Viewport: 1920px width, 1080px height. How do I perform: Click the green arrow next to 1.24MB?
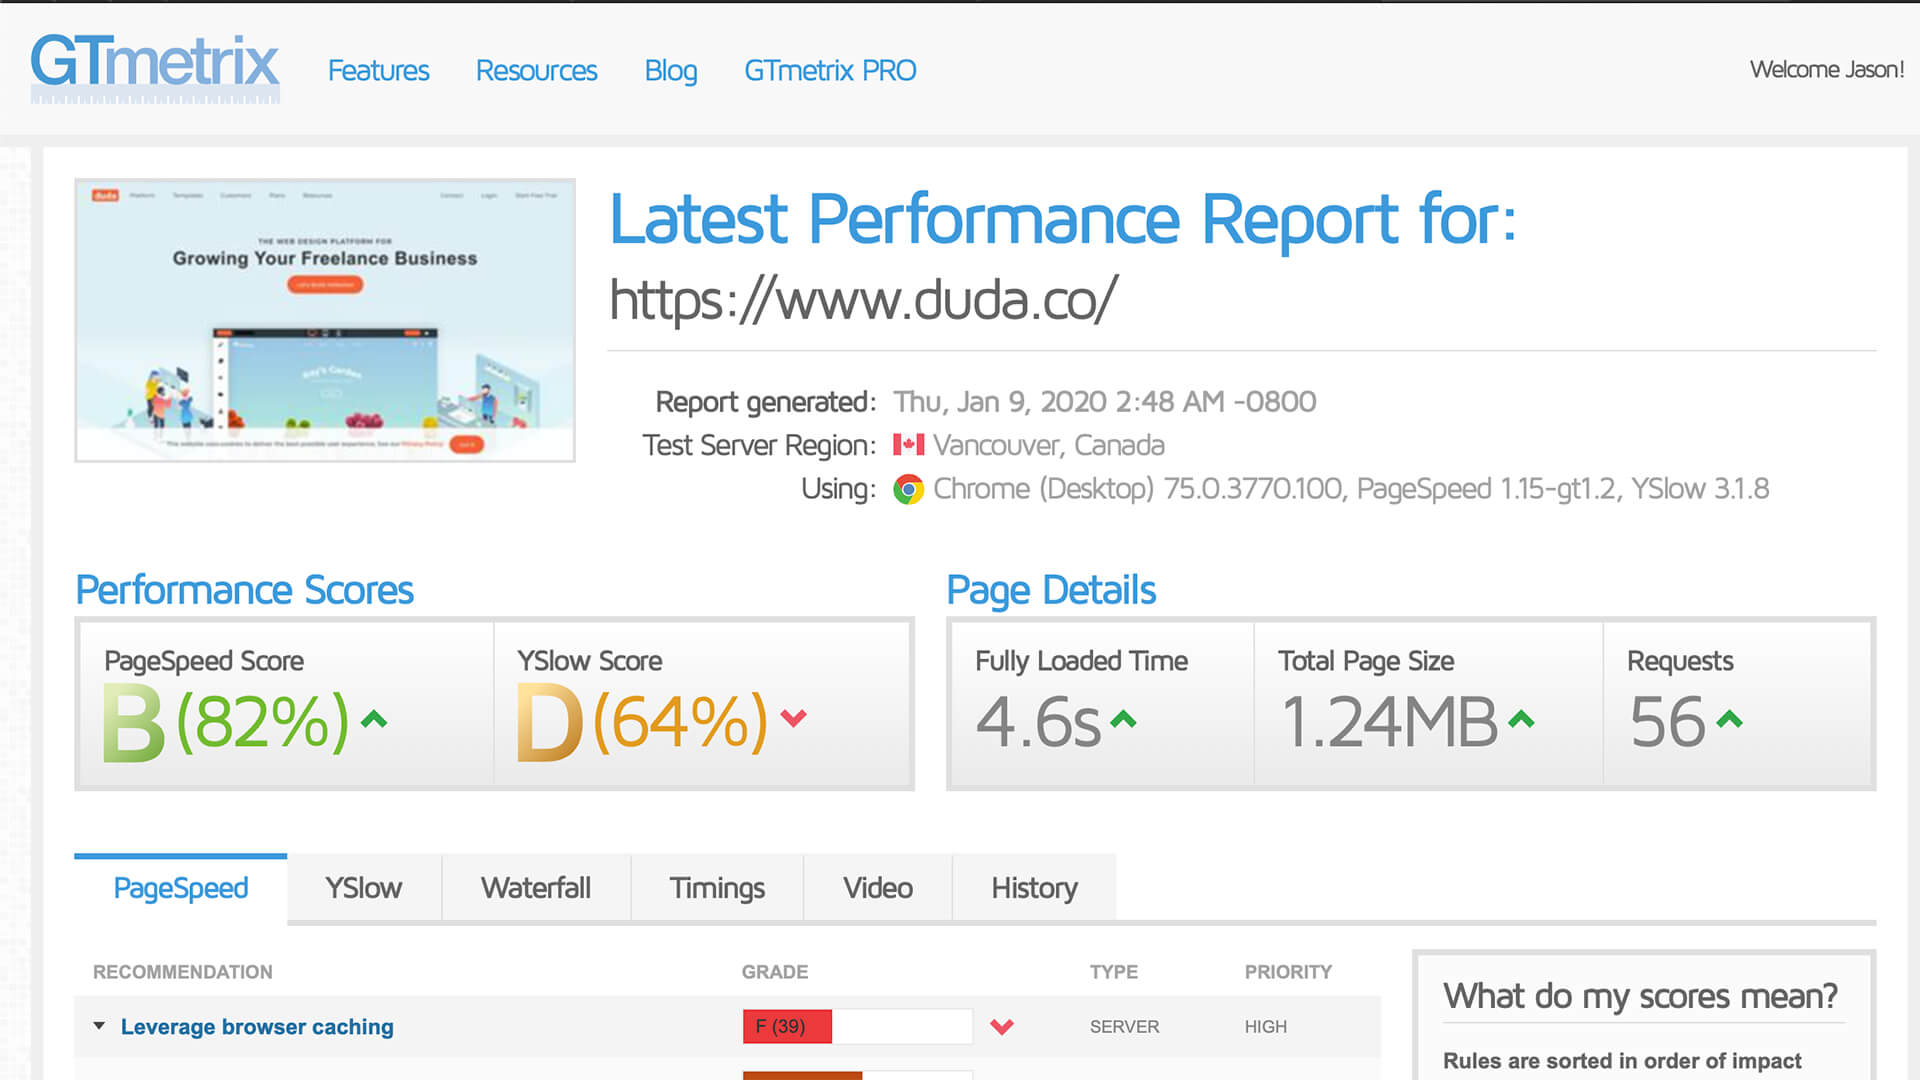(x=1521, y=719)
